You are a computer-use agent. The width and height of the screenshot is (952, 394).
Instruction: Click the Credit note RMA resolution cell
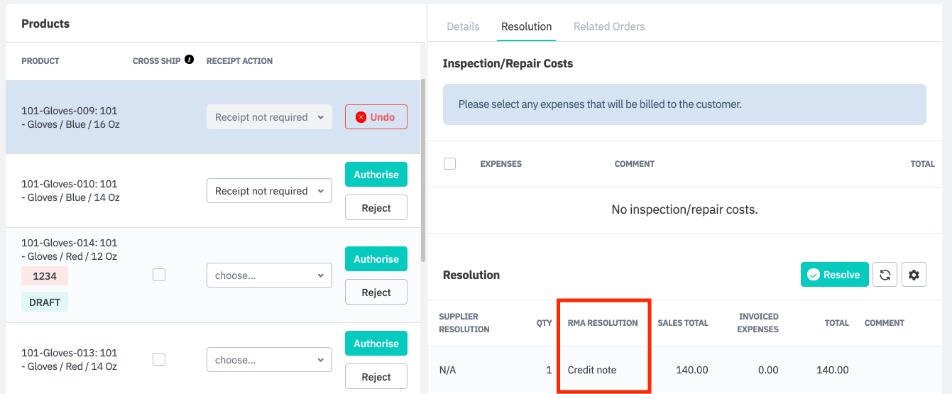click(592, 370)
